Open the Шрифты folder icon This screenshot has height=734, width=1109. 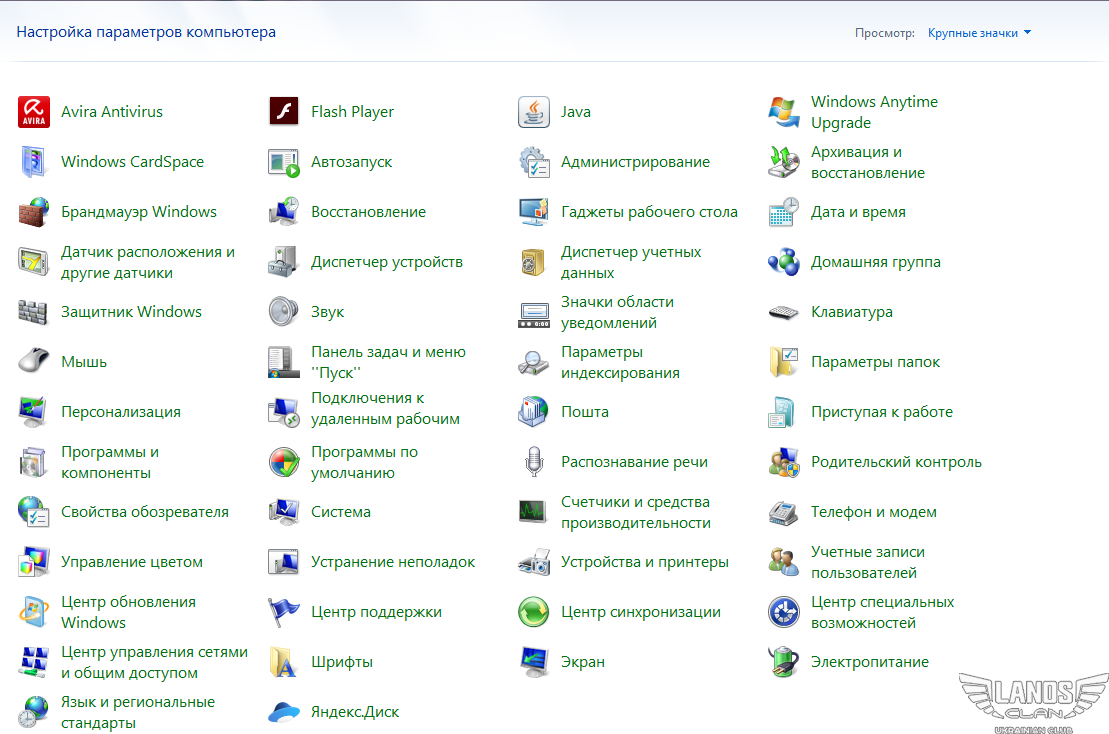(284, 662)
